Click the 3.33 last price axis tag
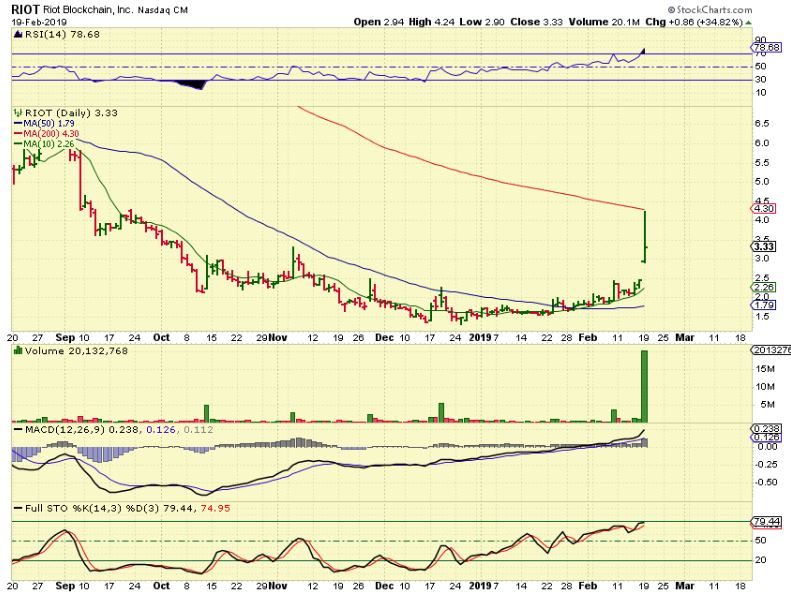This screenshot has height=598, width=791. [763, 247]
